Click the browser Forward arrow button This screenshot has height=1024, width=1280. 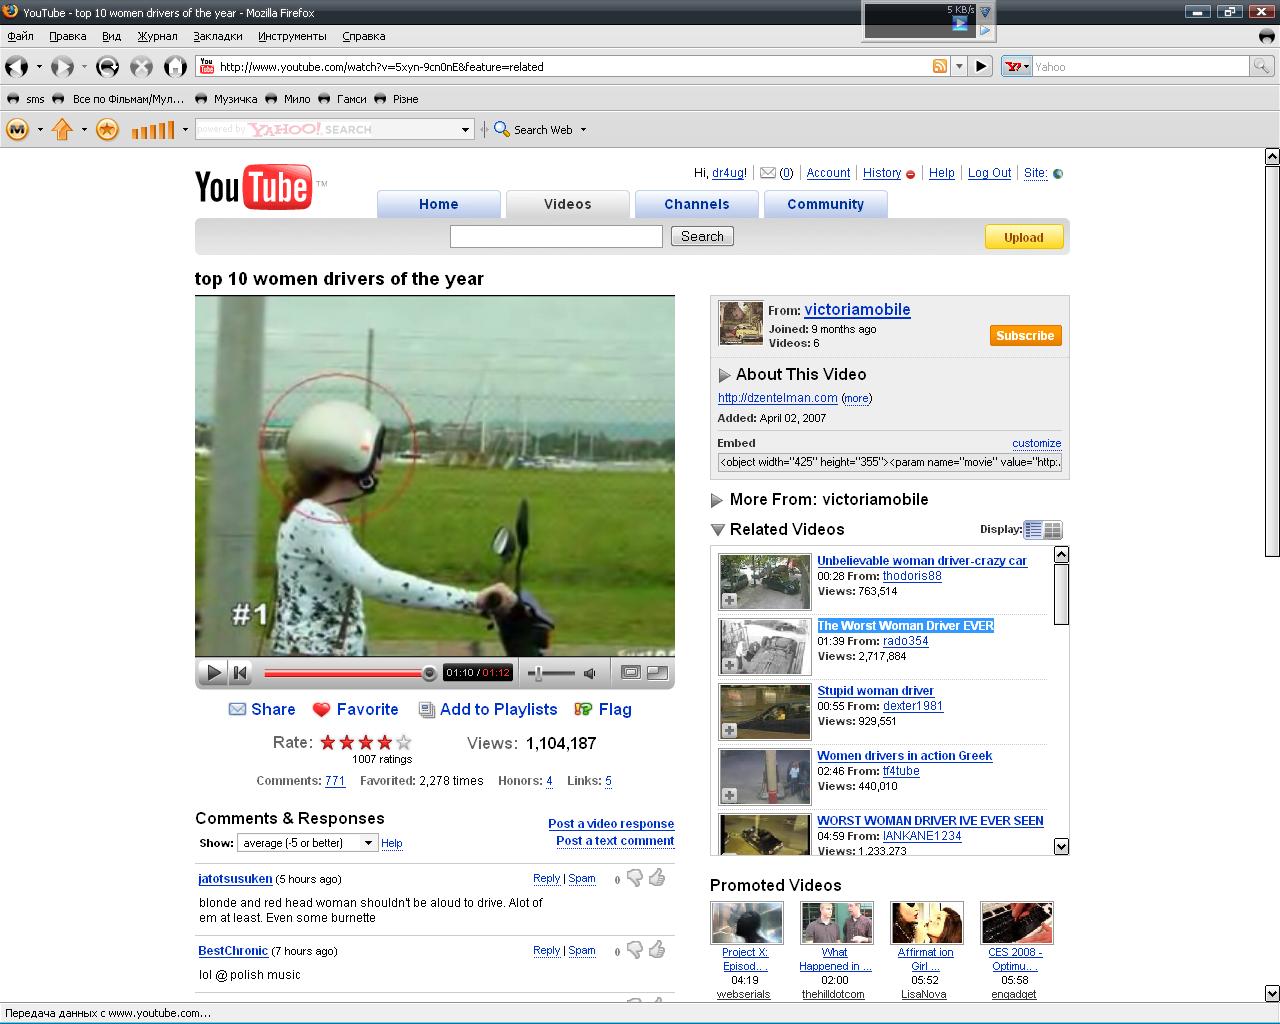click(62, 67)
